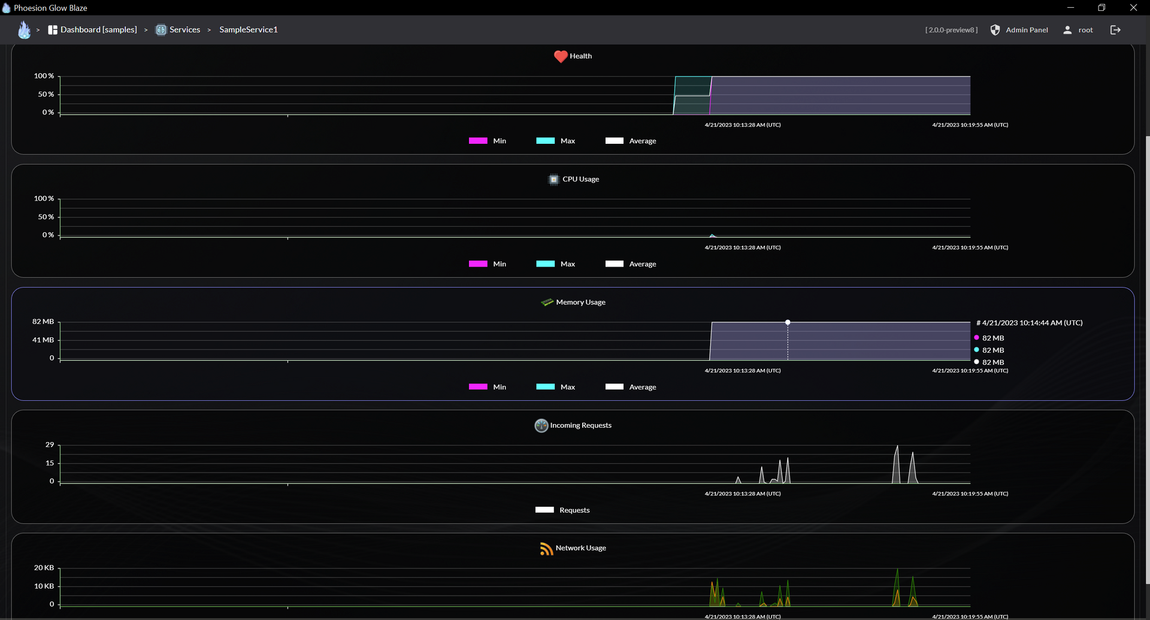The image size is (1150, 620).
Task: Click the Services globe icon
Action: pyautogui.click(x=161, y=30)
